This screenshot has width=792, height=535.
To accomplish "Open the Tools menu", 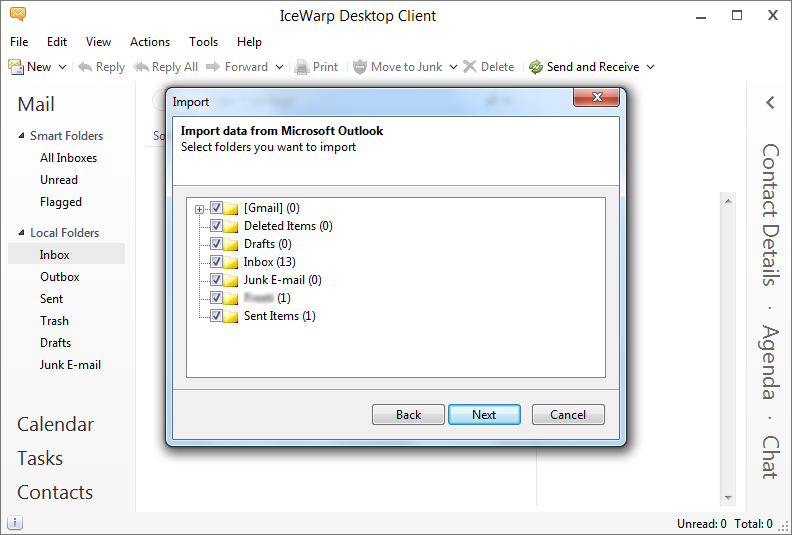I will point(204,42).
